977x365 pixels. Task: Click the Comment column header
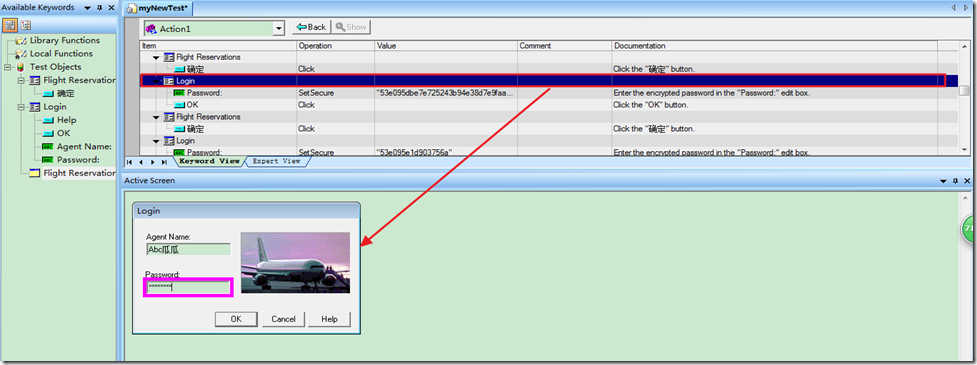[x=565, y=46]
